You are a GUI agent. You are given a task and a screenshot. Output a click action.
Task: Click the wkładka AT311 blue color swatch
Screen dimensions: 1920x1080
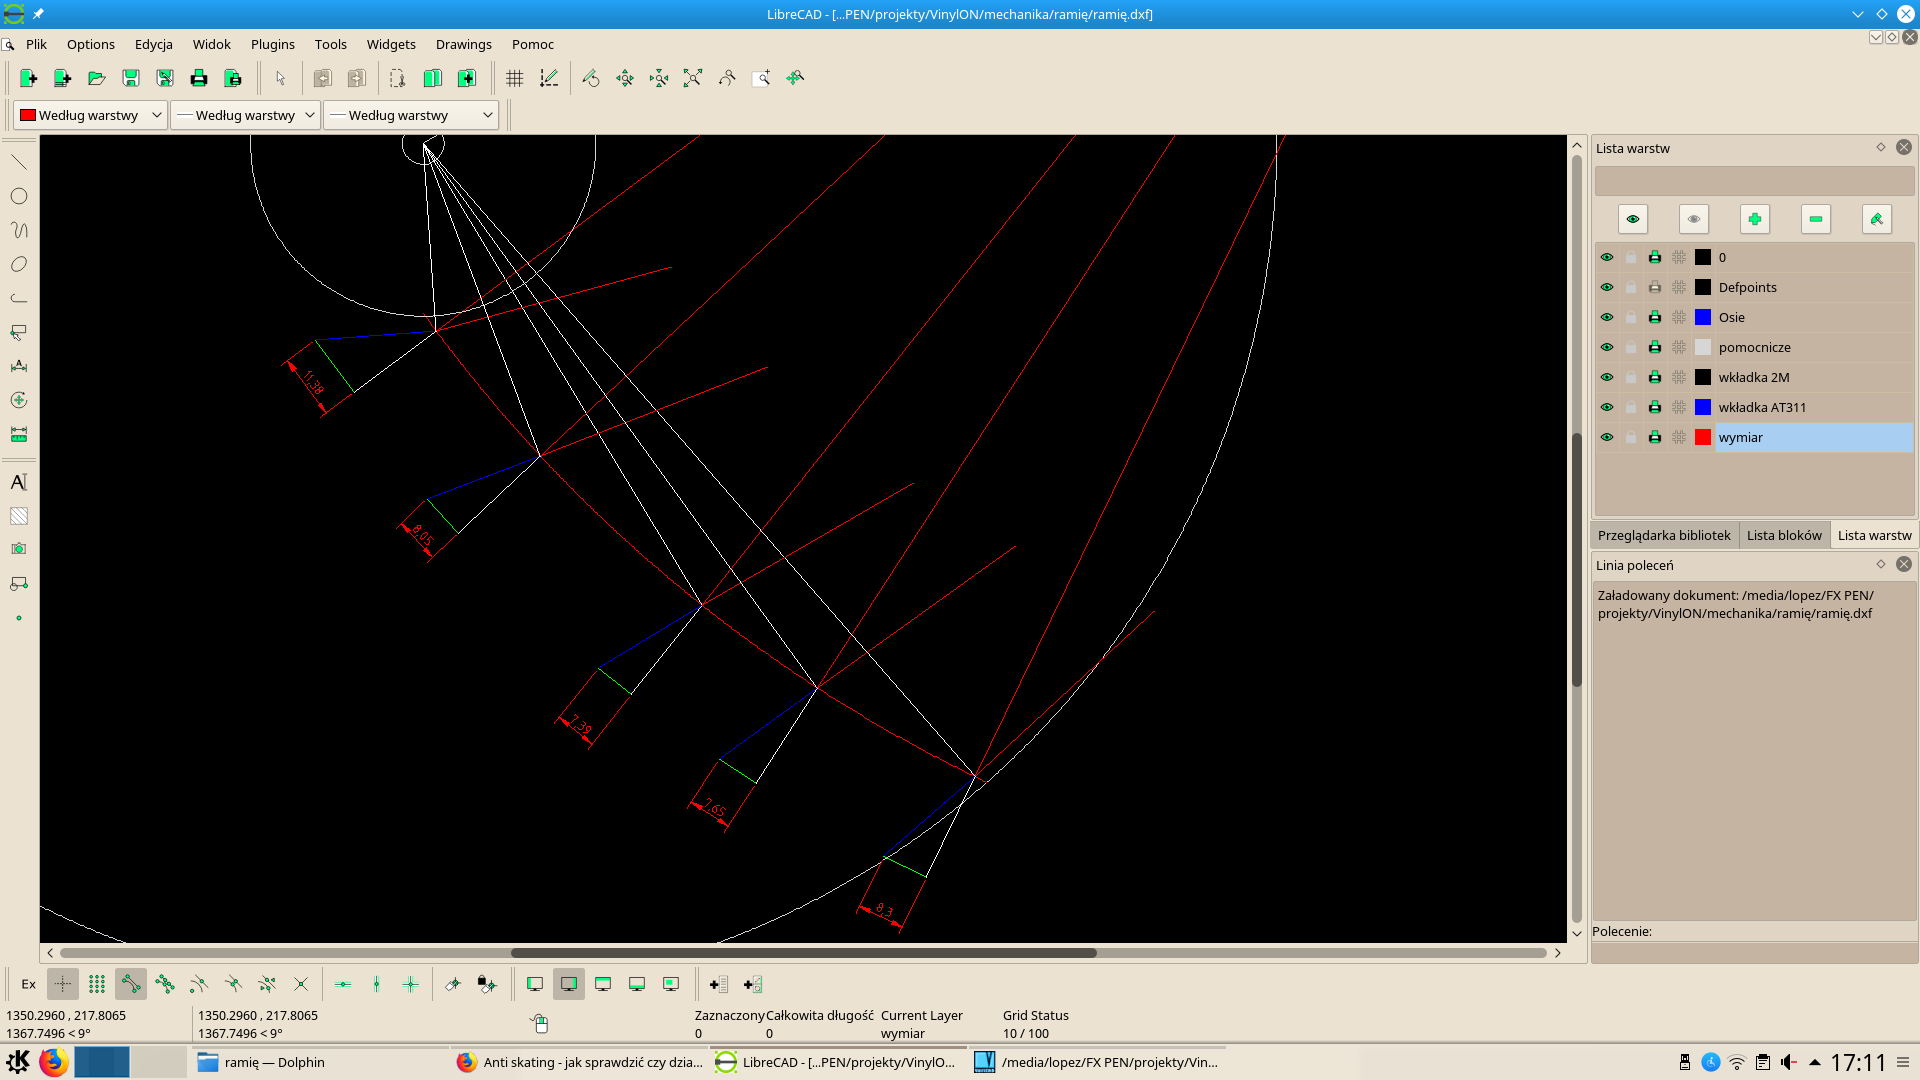tap(1703, 407)
